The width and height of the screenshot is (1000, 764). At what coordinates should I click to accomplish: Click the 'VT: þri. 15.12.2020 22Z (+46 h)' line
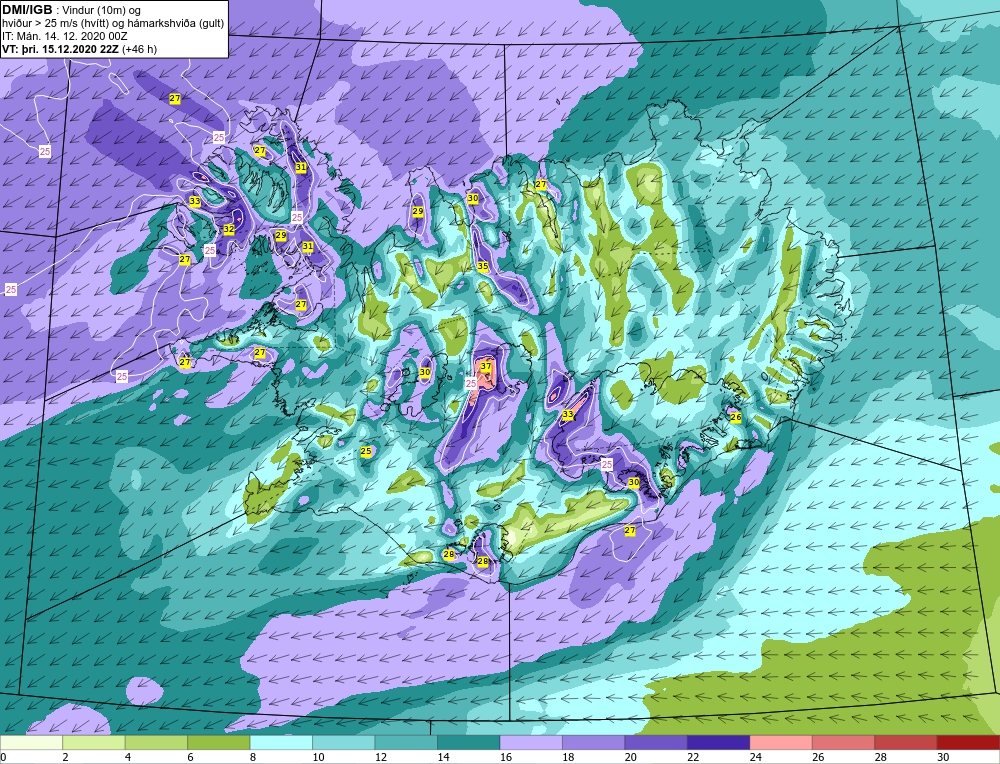[79, 49]
